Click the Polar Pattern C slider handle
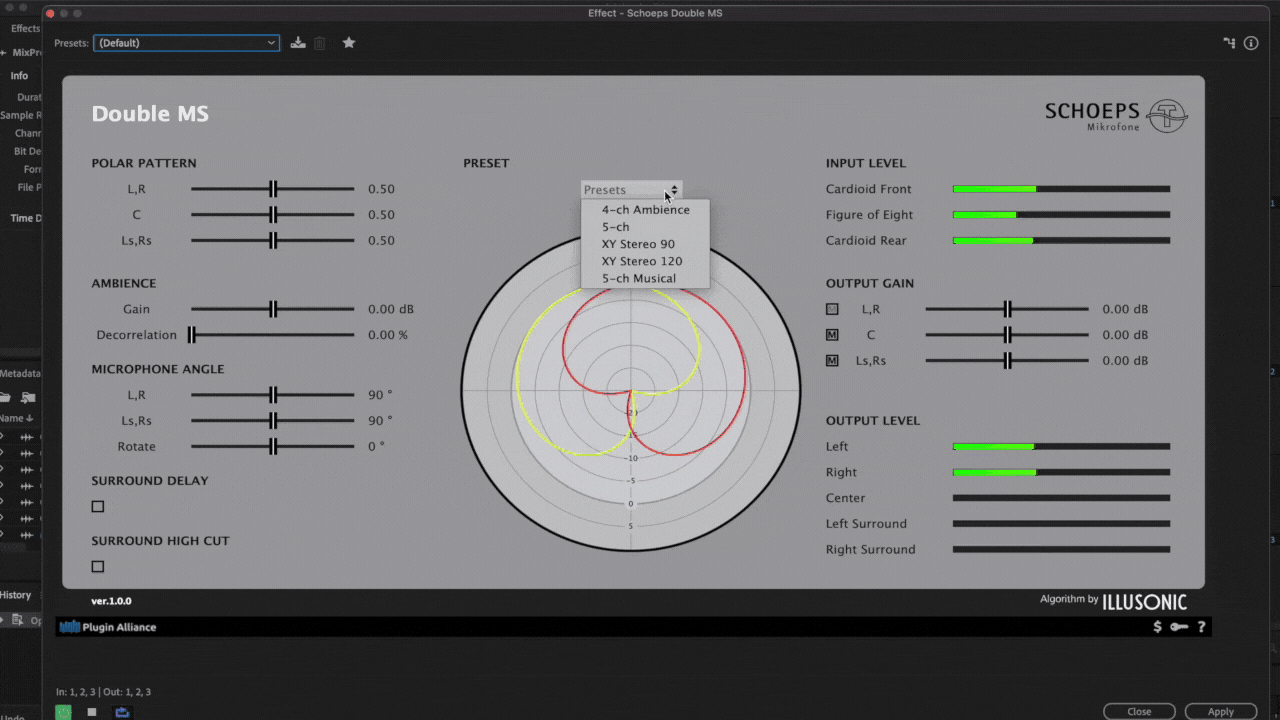The width and height of the screenshot is (1280, 720). click(x=273, y=215)
